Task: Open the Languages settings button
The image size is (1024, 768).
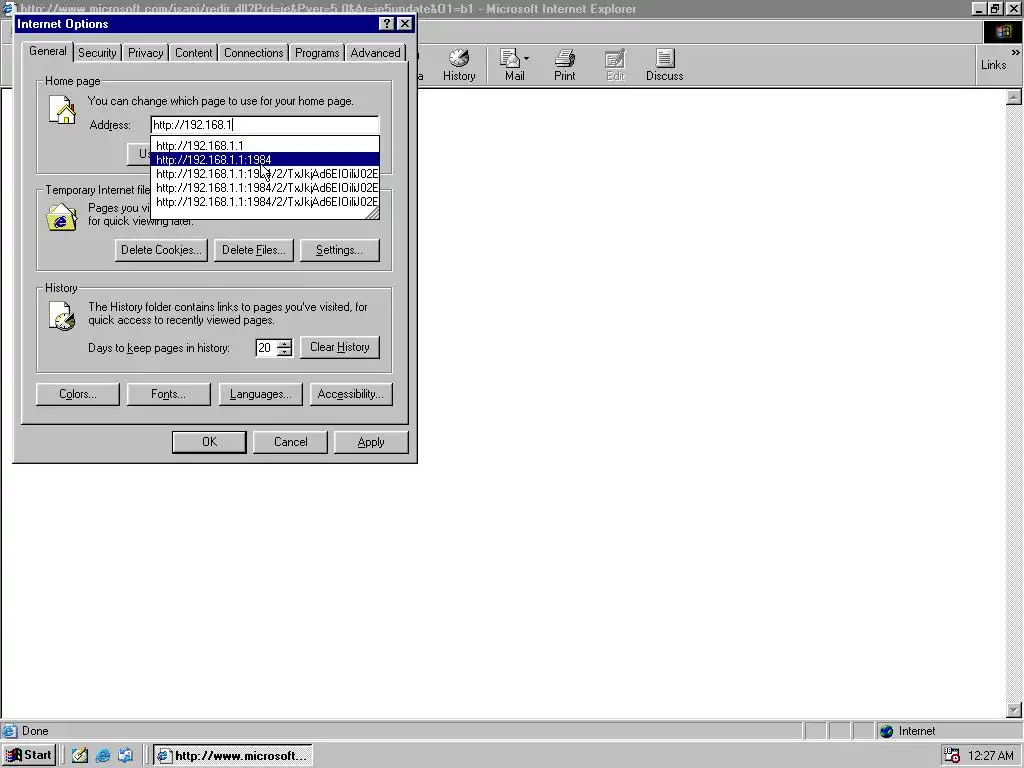Action: 261,394
